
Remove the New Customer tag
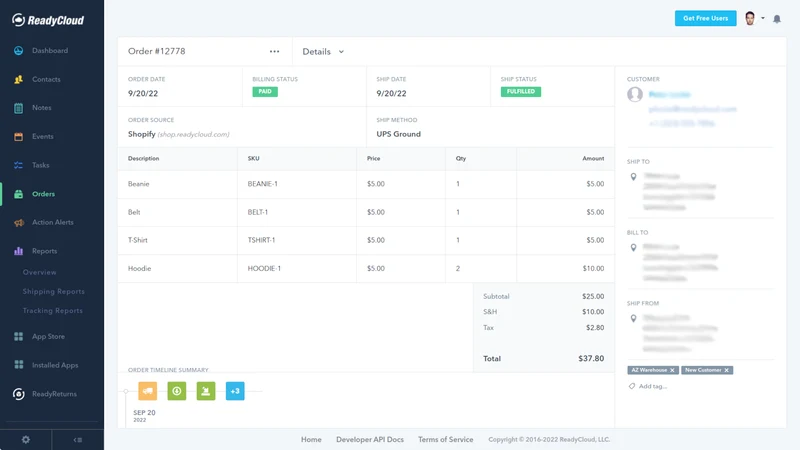coord(727,370)
